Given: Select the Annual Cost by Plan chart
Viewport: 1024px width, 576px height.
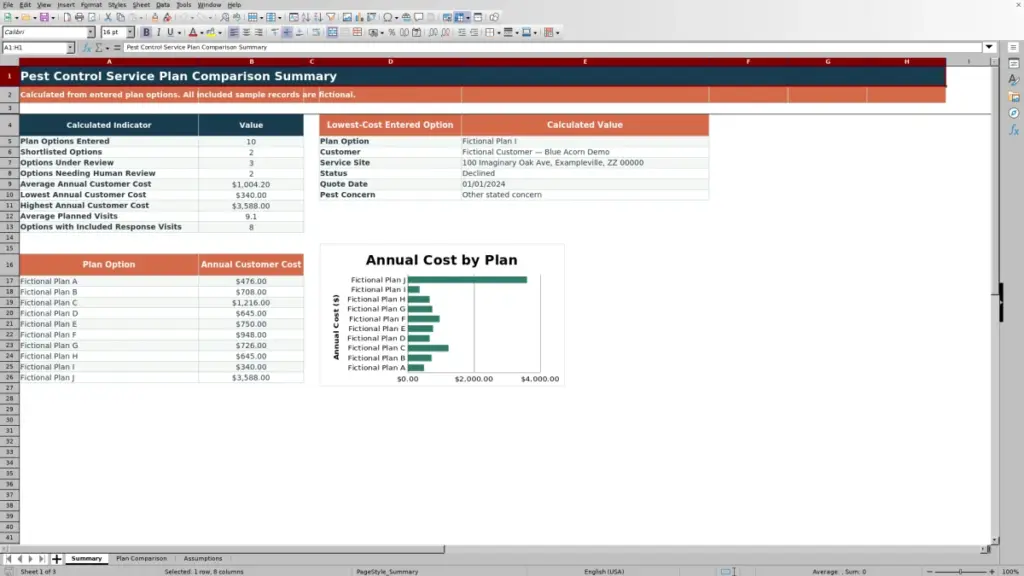Looking at the screenshot, I should tap(442, 315).
